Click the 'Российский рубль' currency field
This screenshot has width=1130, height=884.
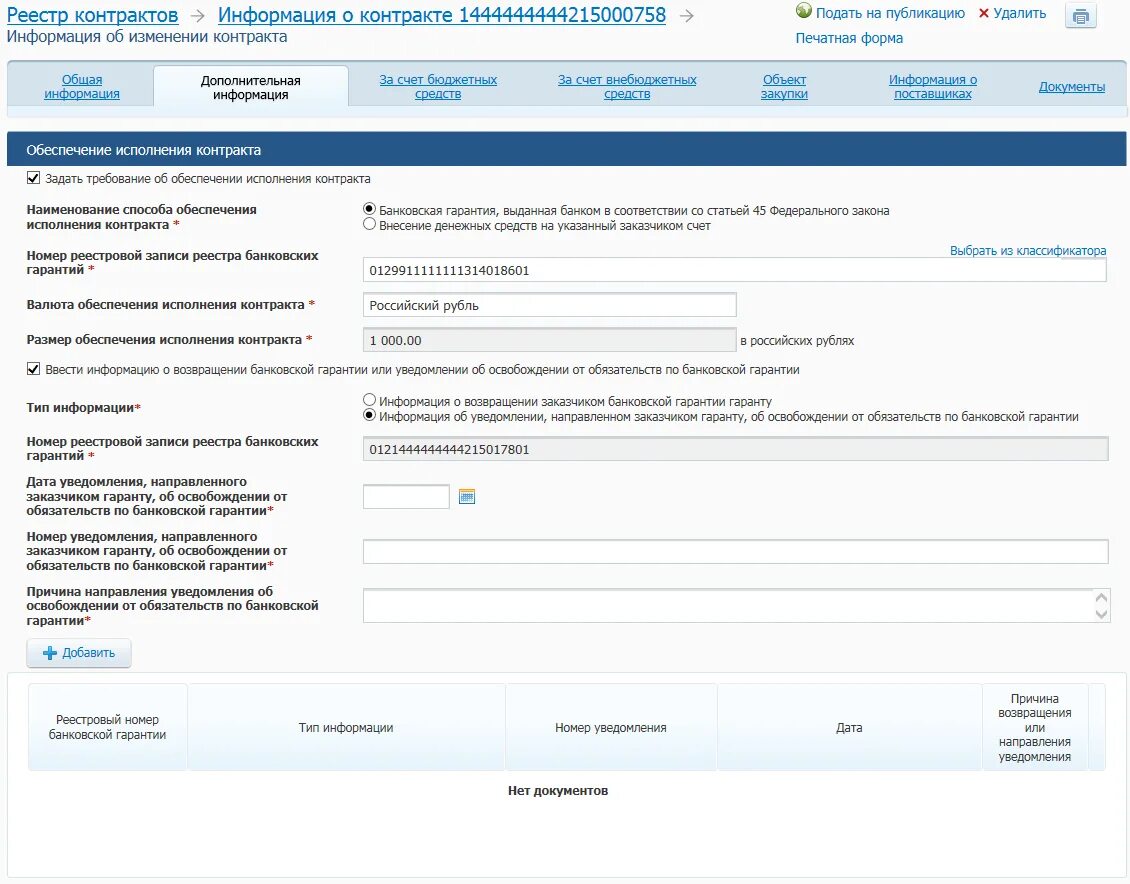tap(549, 305)
